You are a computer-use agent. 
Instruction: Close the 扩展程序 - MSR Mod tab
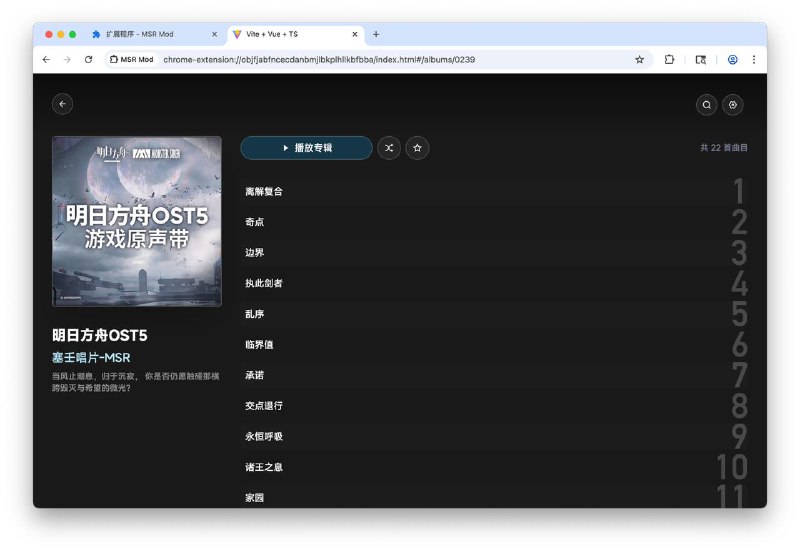tap(214, 34)
